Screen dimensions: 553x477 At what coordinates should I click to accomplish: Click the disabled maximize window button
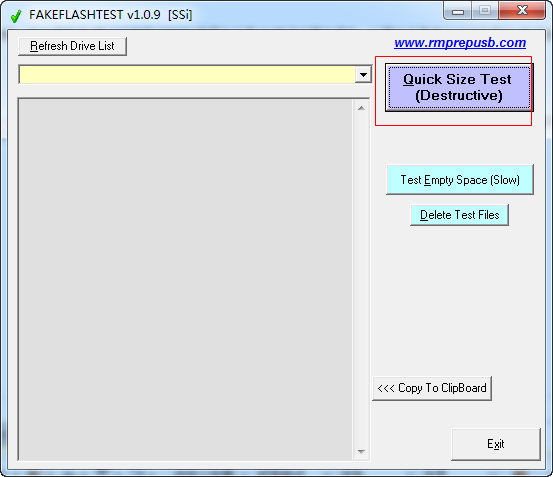[x=485, y=11]
